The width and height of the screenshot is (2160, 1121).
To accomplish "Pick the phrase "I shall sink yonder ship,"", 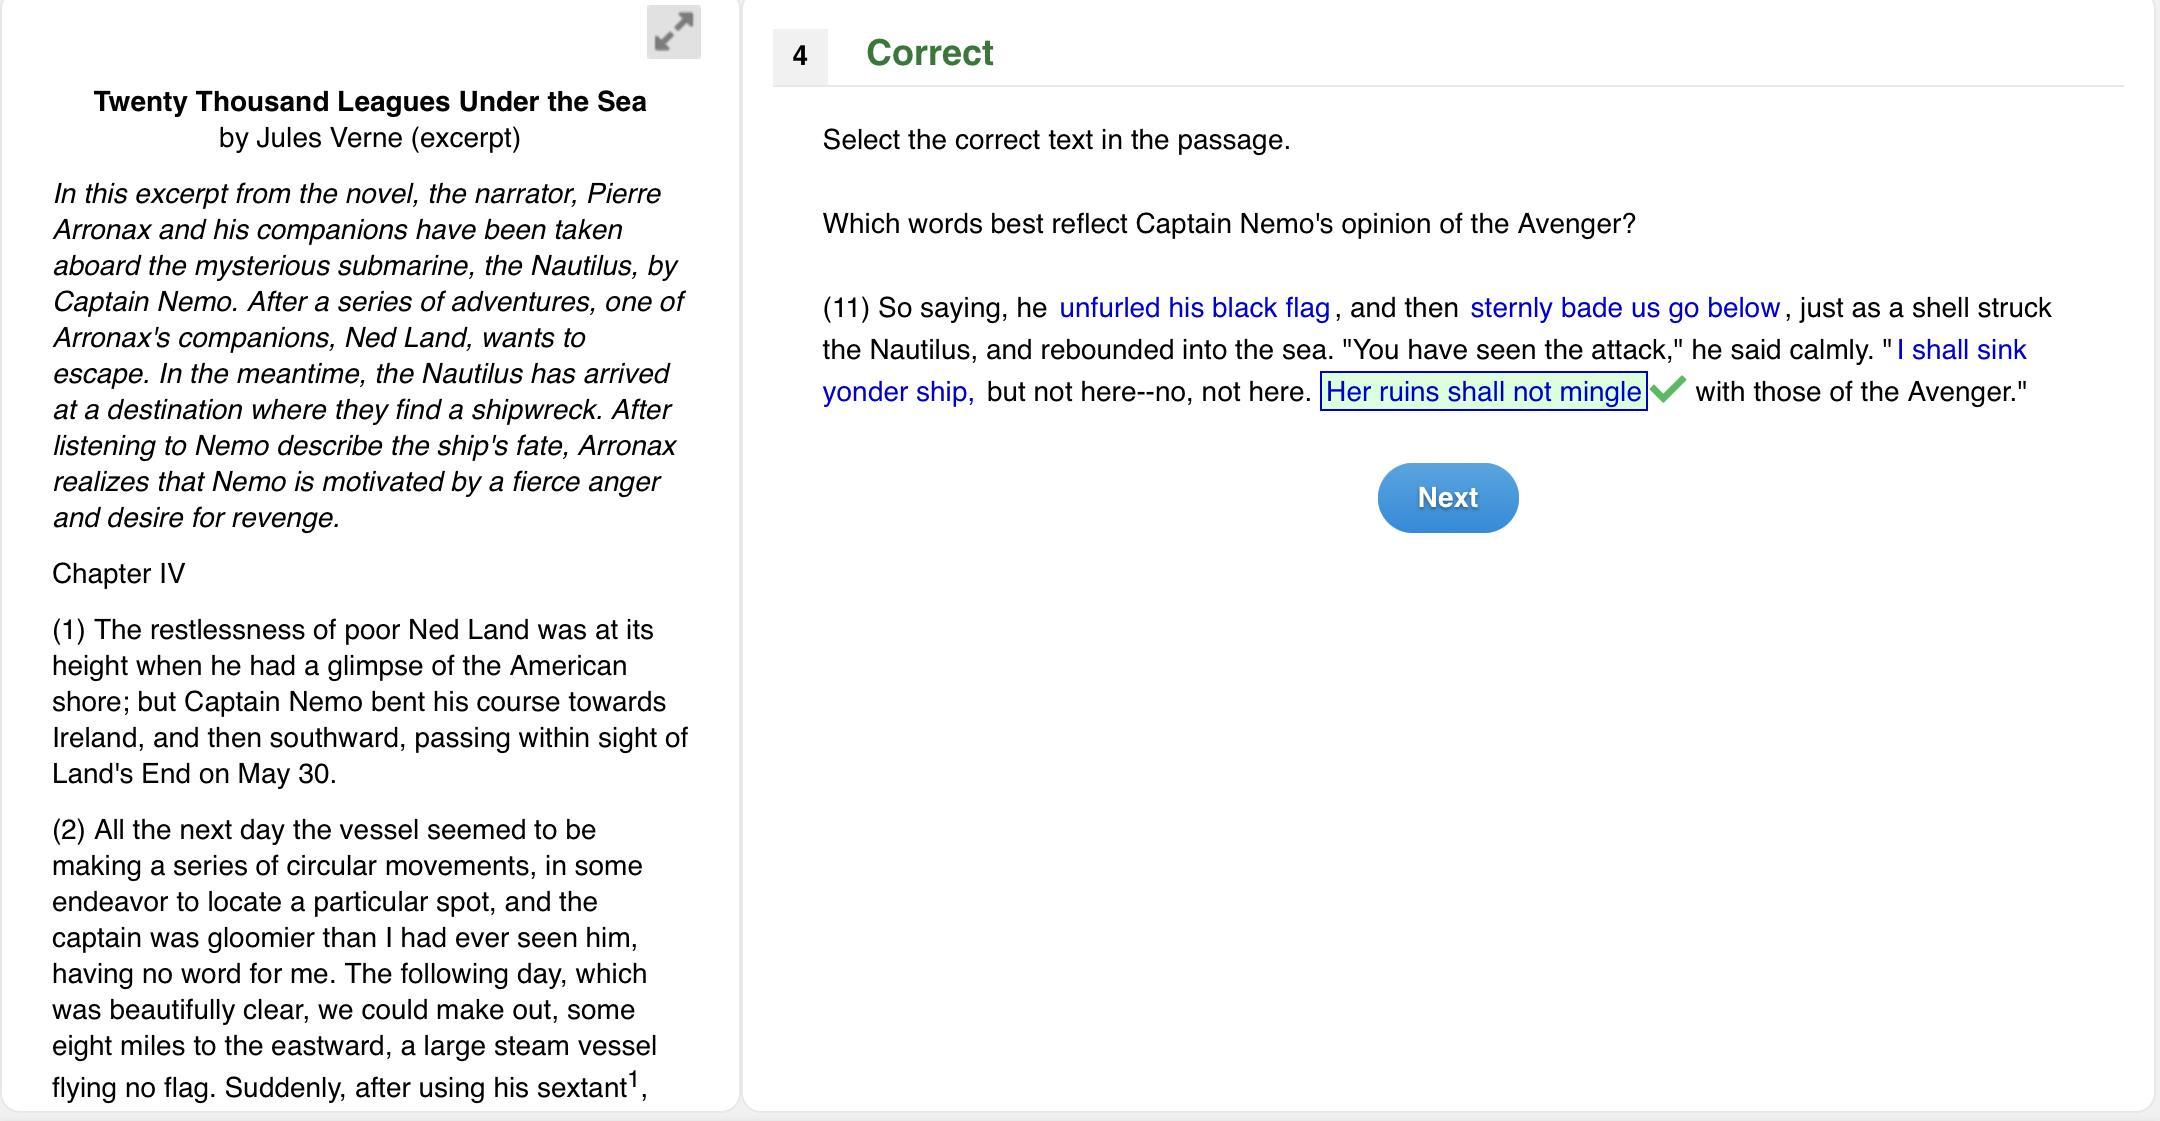I will (x=1960, y=350).
